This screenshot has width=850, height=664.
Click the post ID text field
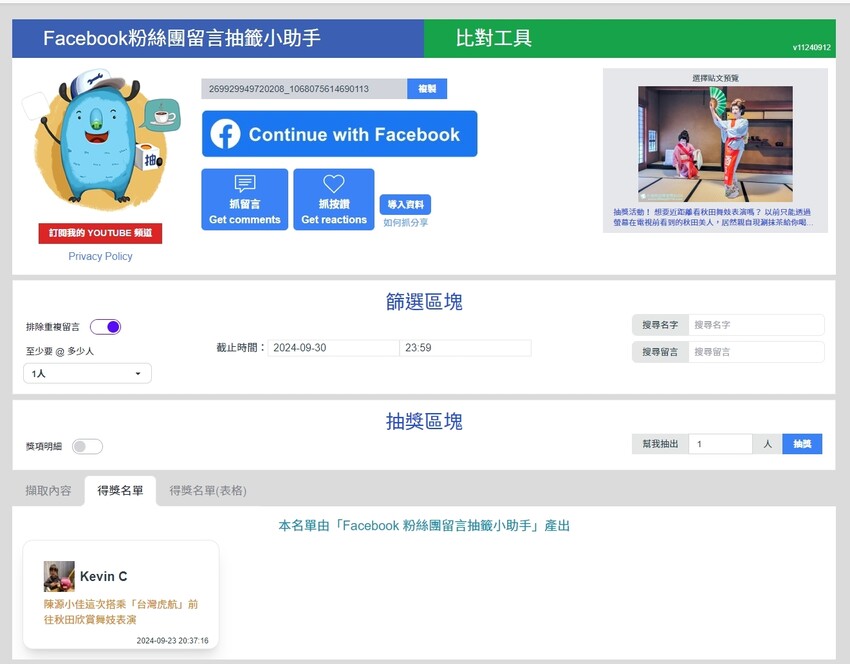(304, 89)
